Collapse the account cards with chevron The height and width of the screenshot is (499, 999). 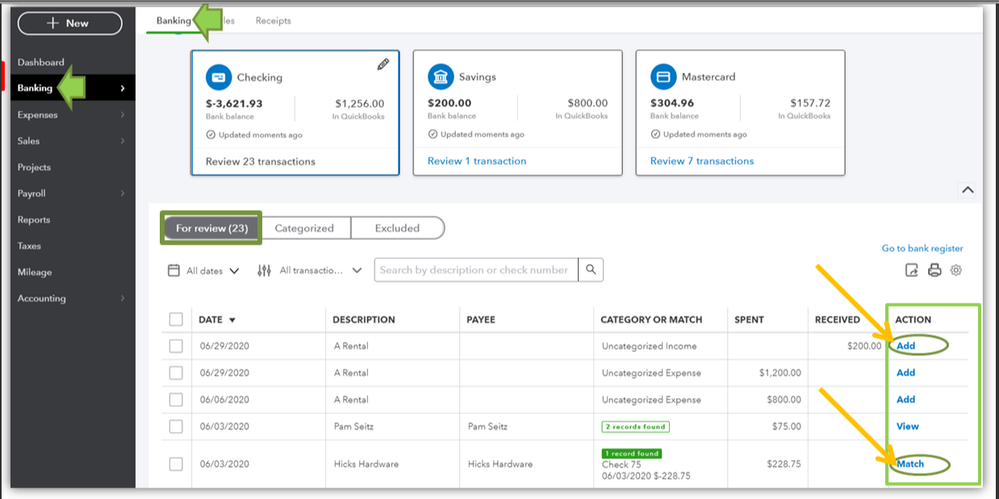(x=967, y=190)
